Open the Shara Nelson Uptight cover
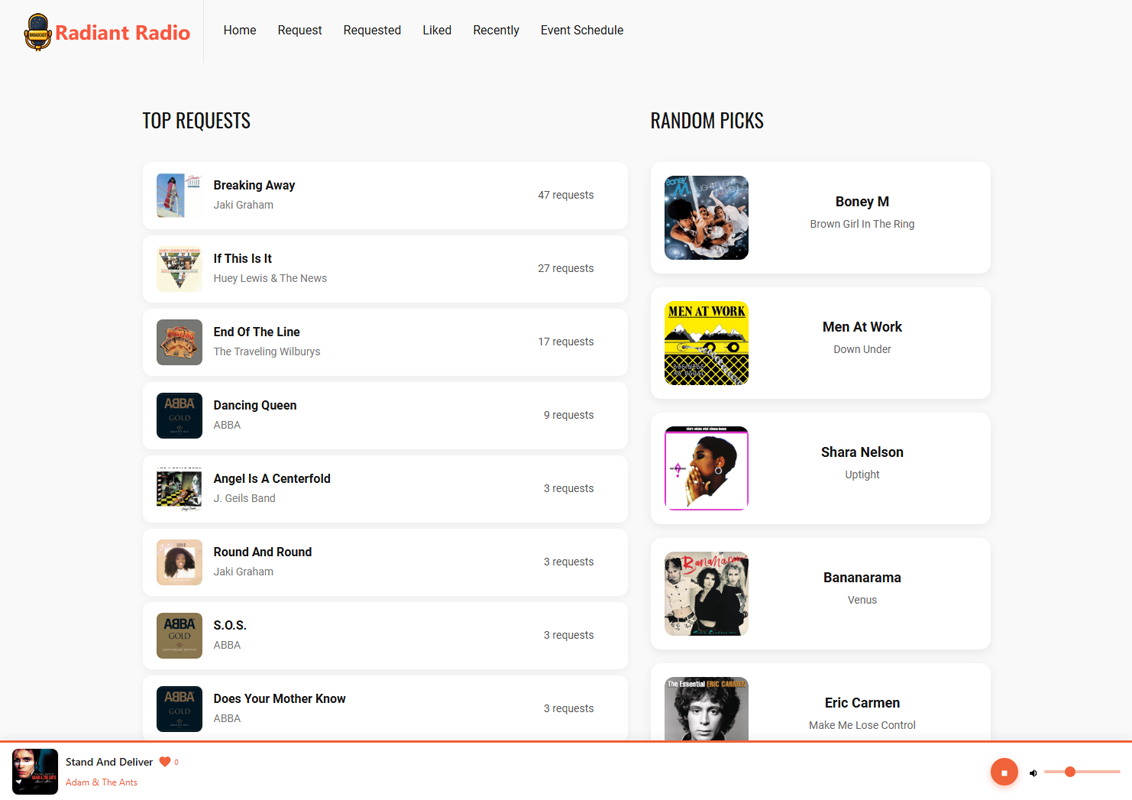The image size is (1132, 800). point(706,468)
